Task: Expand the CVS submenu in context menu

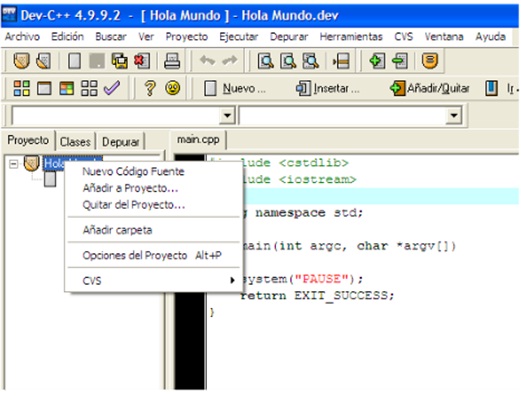Action: 154,281
